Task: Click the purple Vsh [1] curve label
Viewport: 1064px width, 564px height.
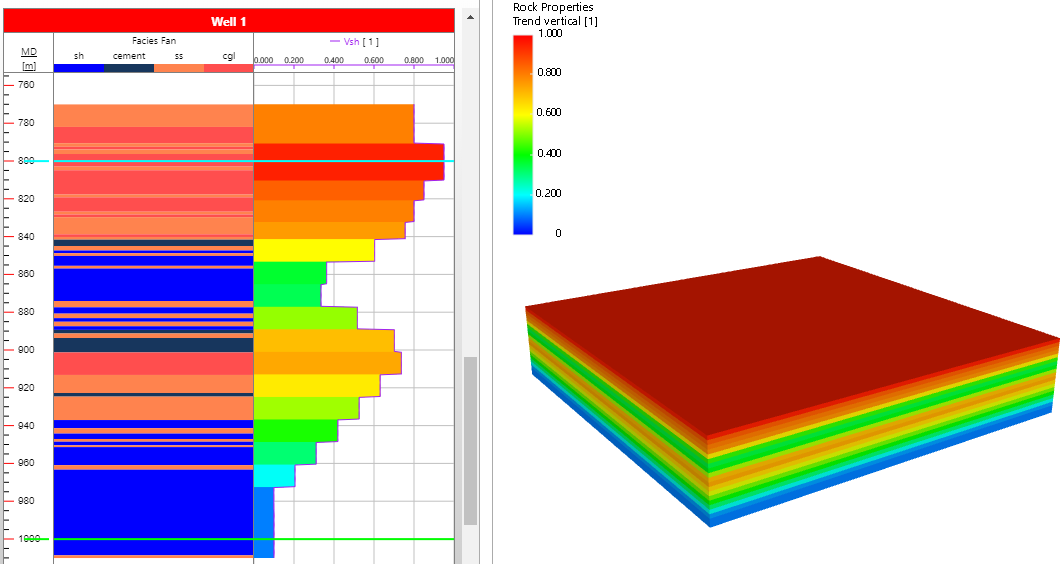Action: (354, 42)
